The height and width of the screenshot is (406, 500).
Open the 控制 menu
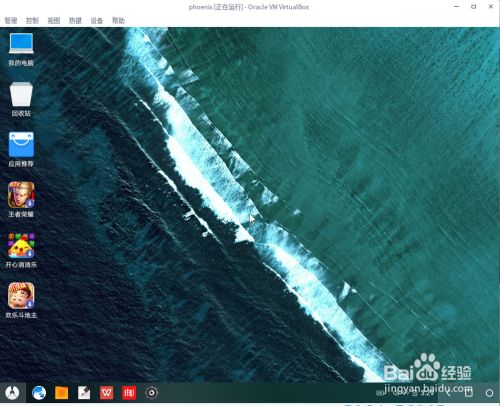coord(32,21)
